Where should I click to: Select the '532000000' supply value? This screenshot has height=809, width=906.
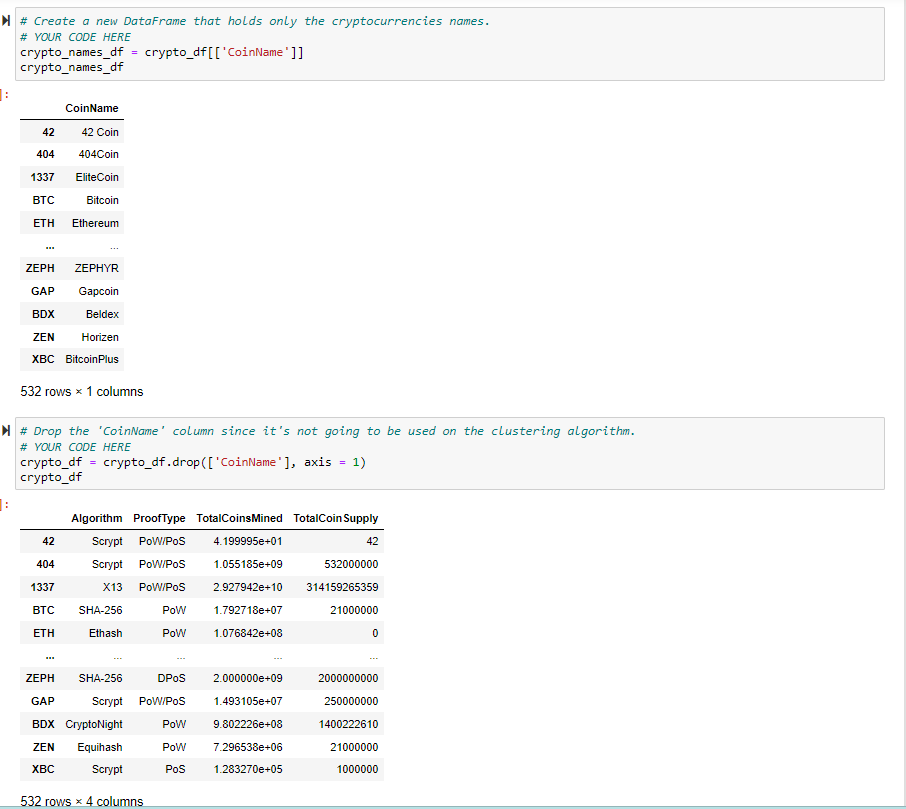pyautogui.click(x=351, y=564)
